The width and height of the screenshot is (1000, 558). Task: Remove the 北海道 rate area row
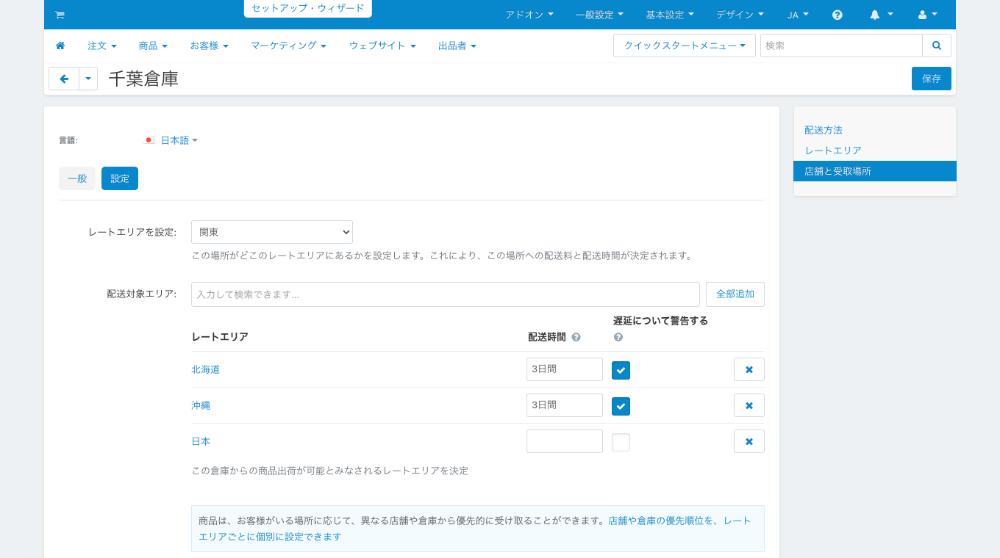point(749,370)
